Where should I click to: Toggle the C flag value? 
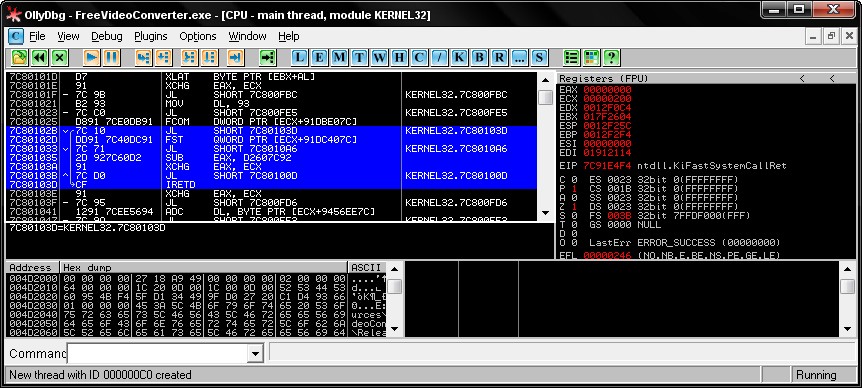pos(574,180)
